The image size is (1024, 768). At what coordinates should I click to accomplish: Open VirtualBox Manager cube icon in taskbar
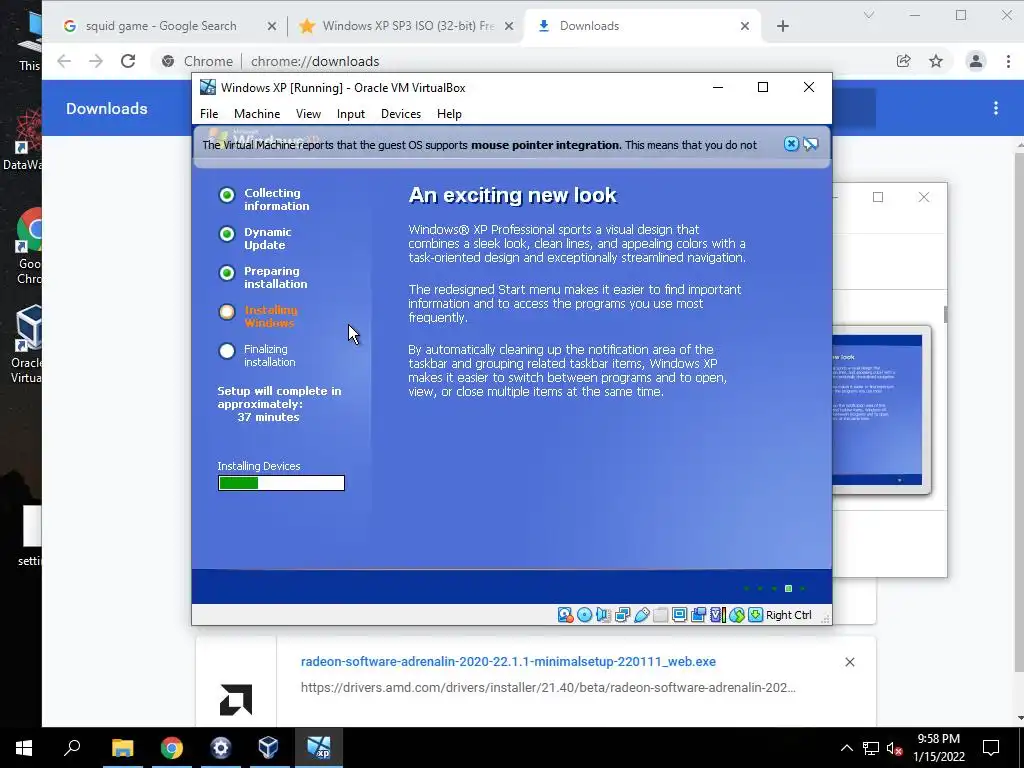(268, 748)
